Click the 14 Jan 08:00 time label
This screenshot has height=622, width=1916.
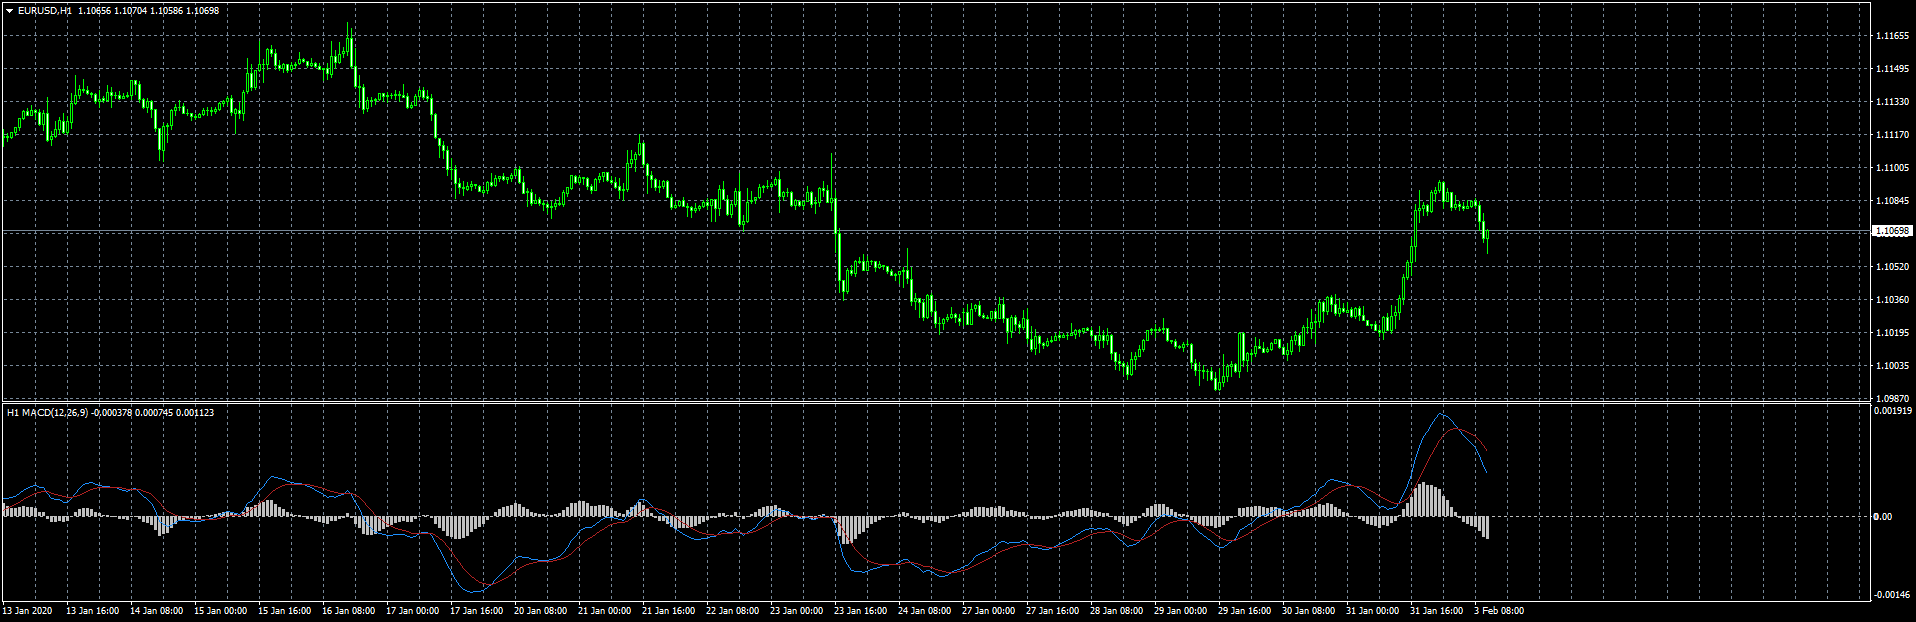point(156,611)
